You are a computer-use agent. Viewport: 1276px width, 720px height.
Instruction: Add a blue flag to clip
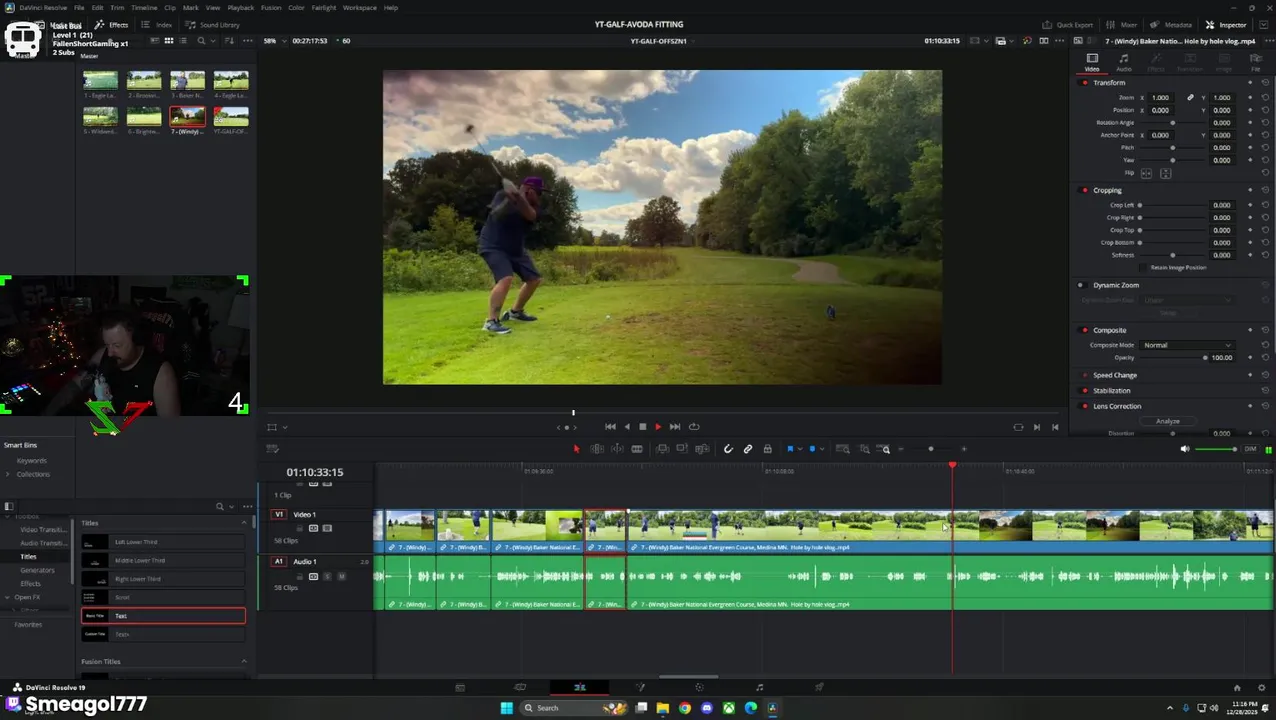click(790, 449)
